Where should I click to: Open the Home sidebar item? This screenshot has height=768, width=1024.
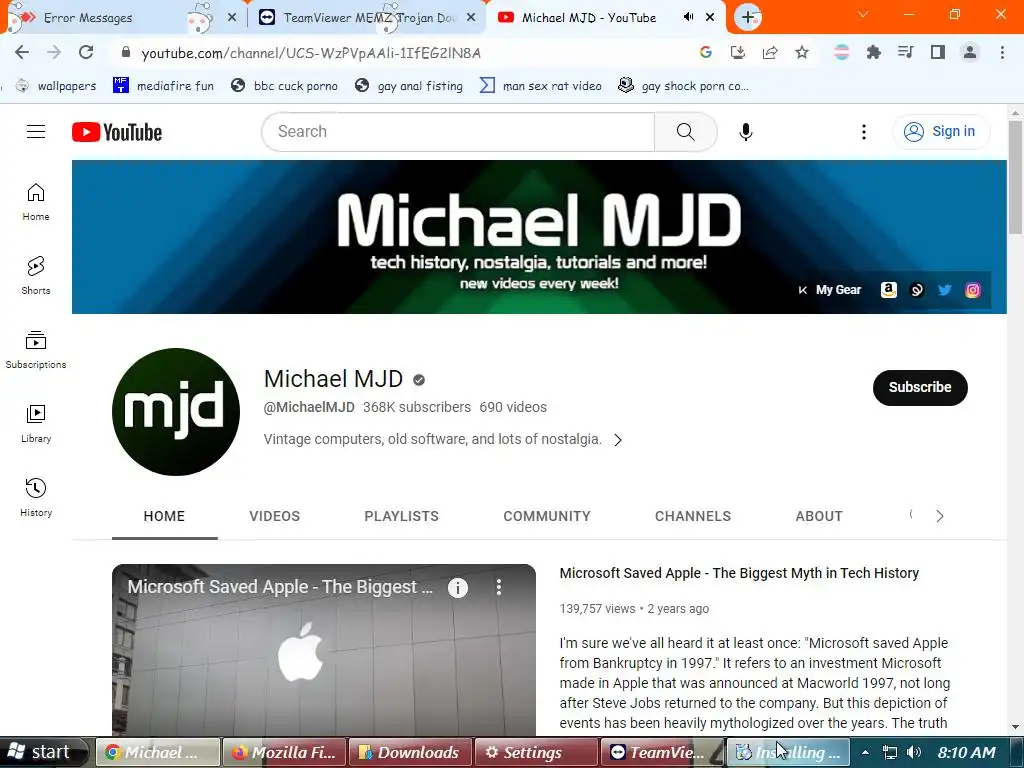tap(36, 202)
